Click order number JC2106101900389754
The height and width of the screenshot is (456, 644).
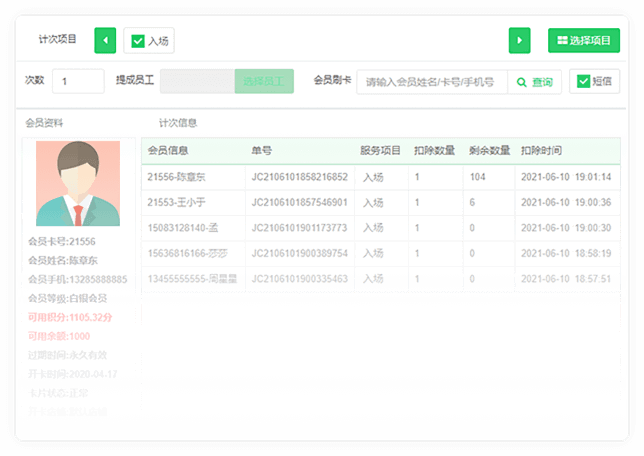pyautogui.click(x=299, y=253)
